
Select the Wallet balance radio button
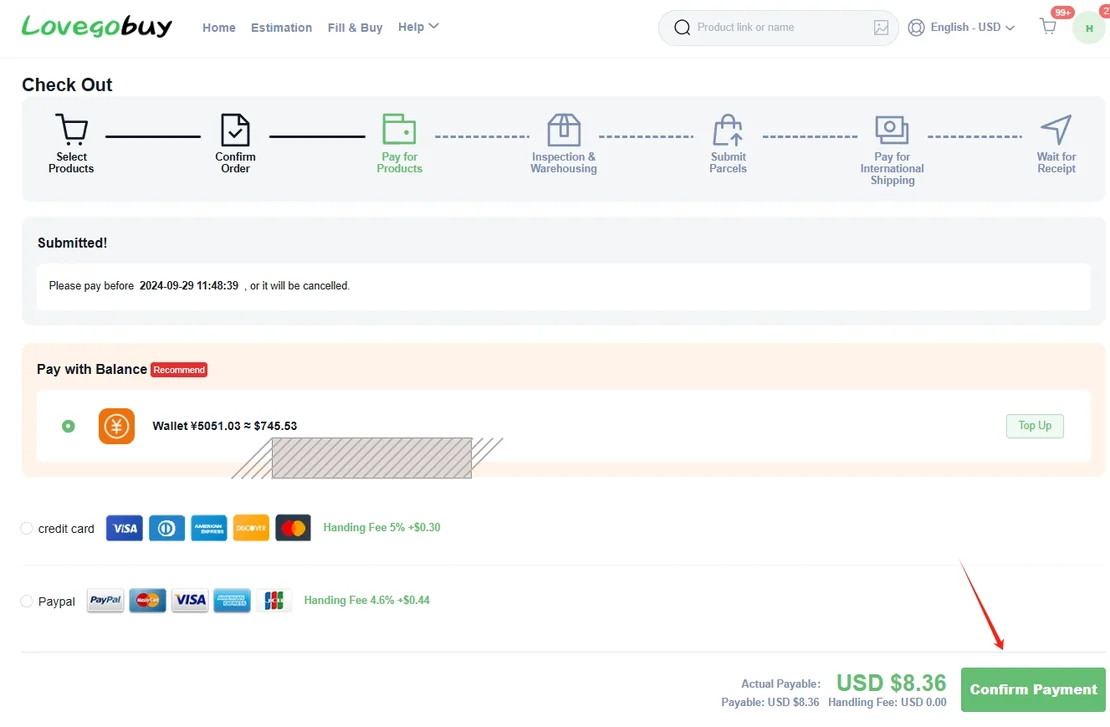(68, 426)
